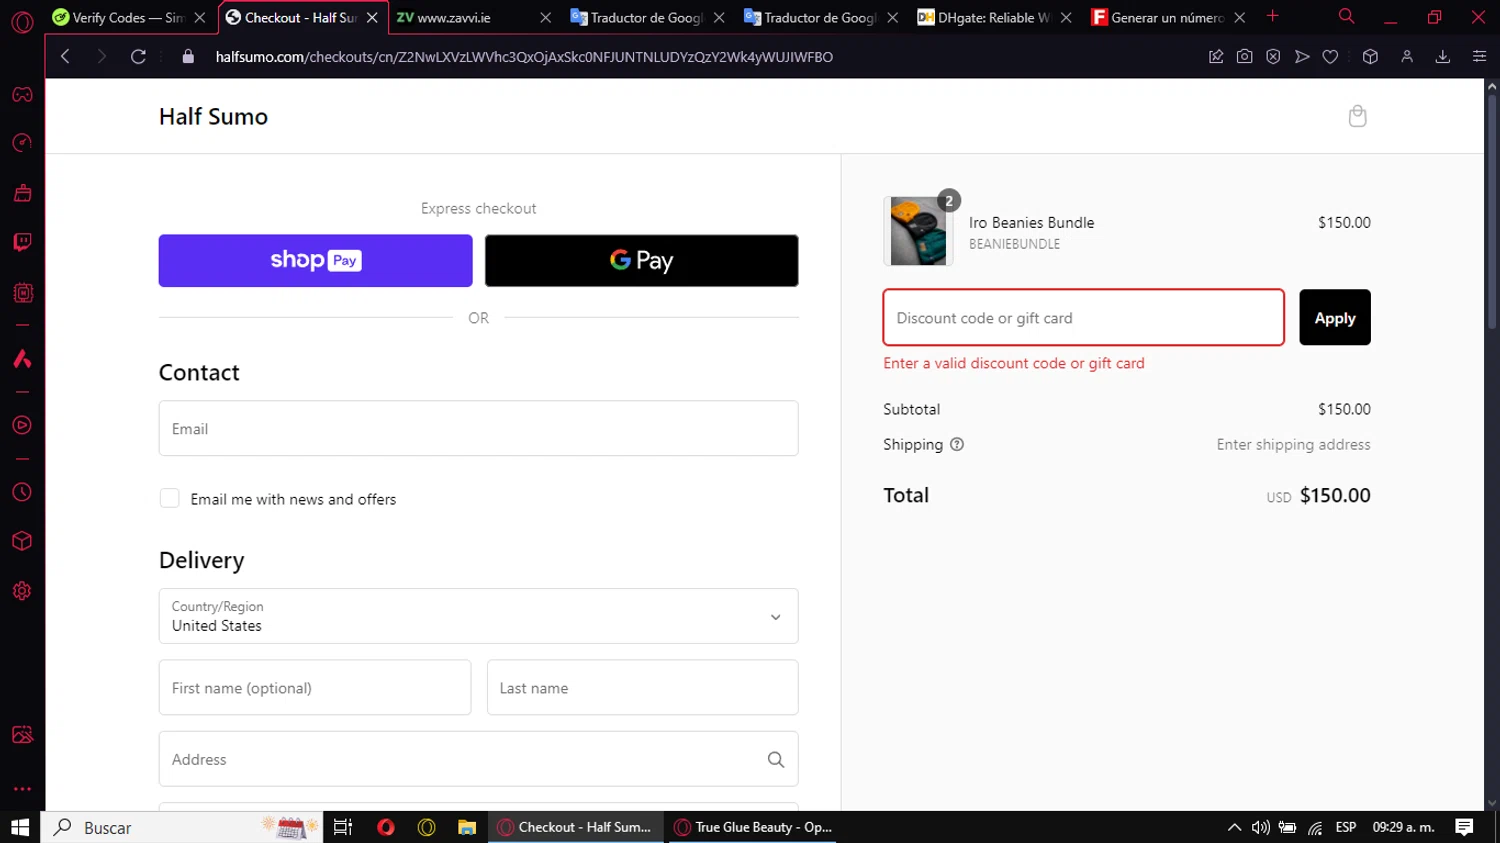1500x843 pixels.
Task: Tick 'Email me with news and offers'
Action: [x=170, y=499]
